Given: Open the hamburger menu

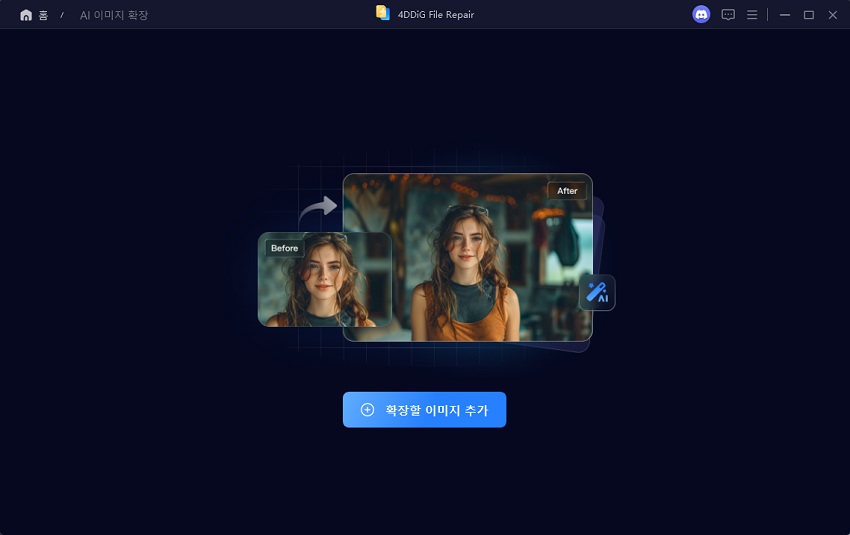Looking at the screenshot, I should click(752, 15).
